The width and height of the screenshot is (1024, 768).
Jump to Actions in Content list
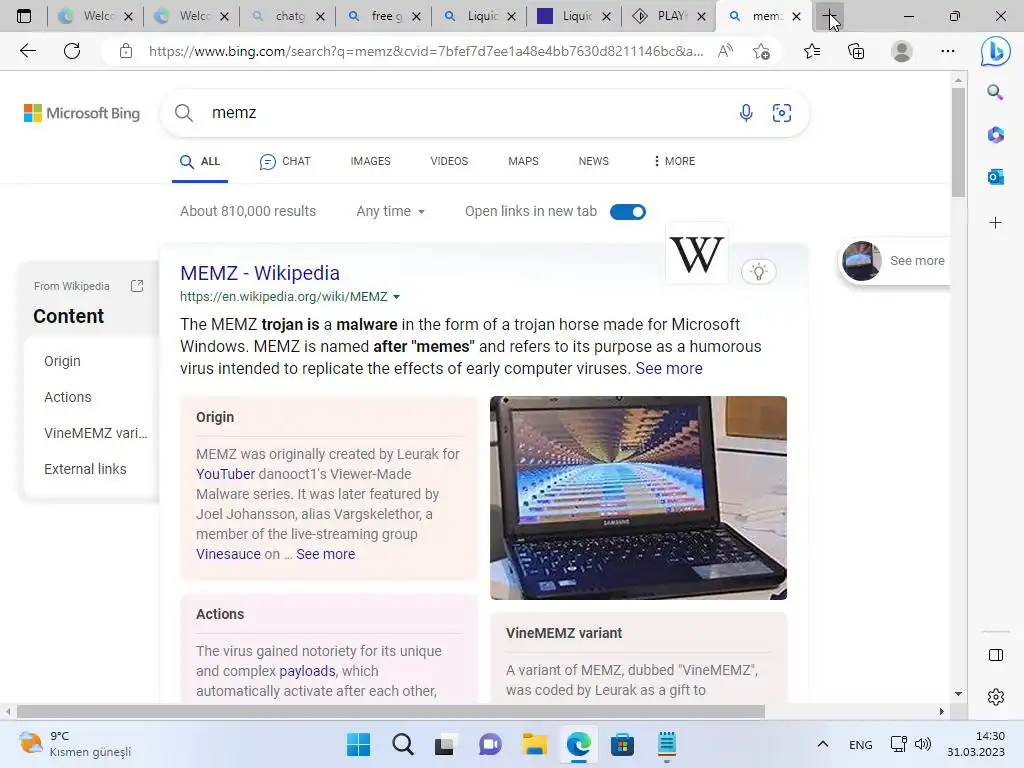point(67,397)
